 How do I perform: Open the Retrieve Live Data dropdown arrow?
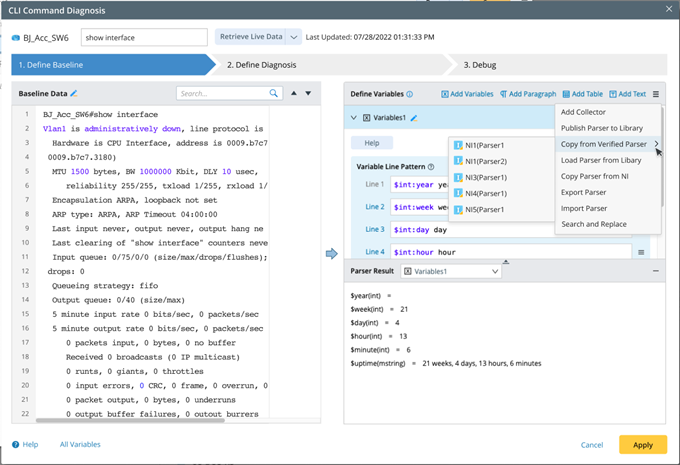(x=294, y=37)
